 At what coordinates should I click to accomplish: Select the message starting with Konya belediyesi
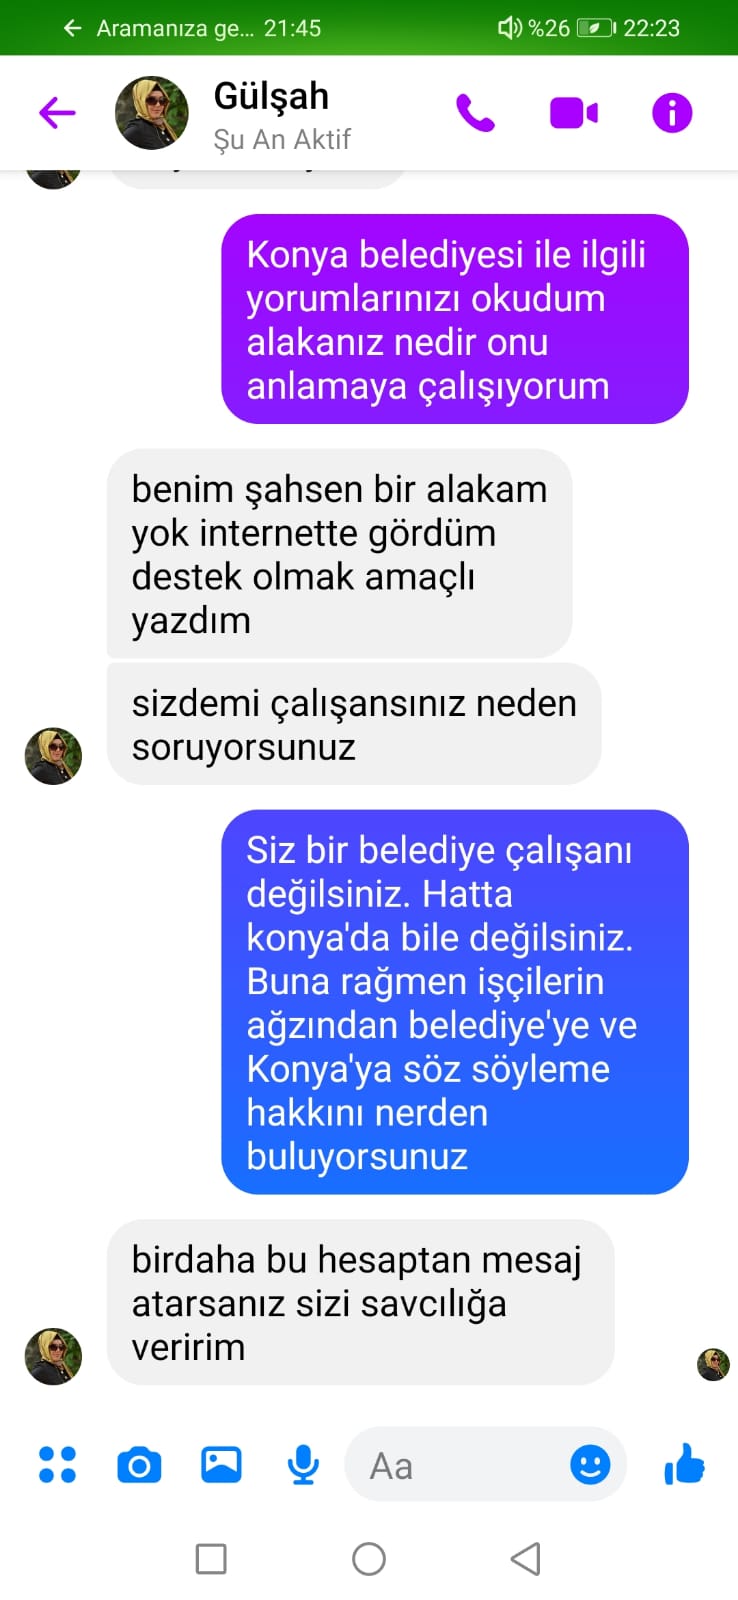tap(455, 319)
